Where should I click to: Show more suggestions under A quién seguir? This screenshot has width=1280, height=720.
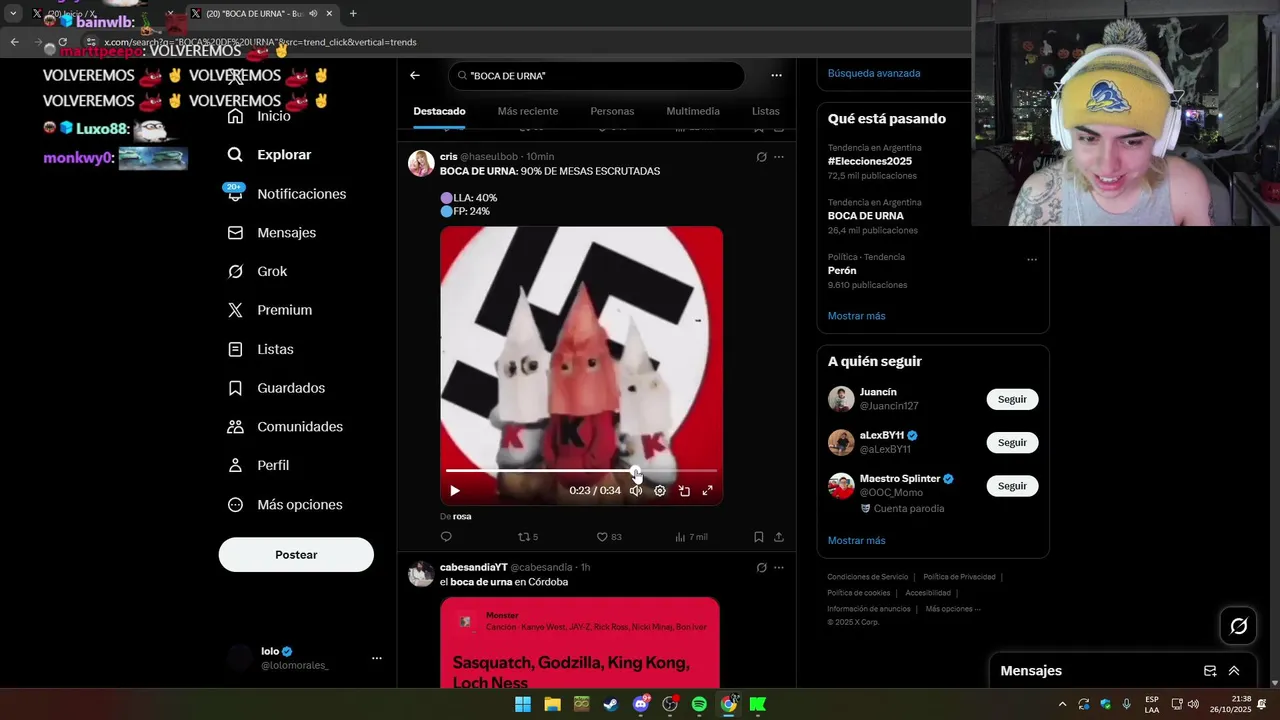(x=856, y=541)
